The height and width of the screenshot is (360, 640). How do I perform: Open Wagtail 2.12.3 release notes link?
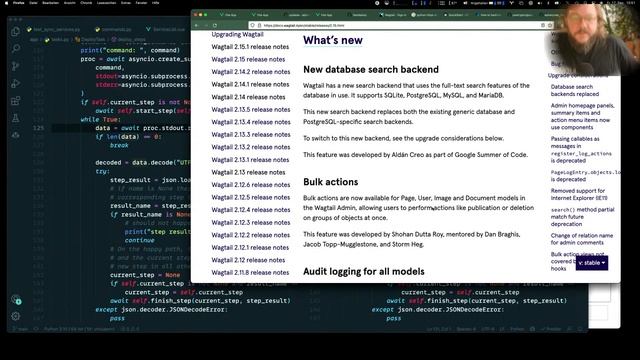point(251,222)
